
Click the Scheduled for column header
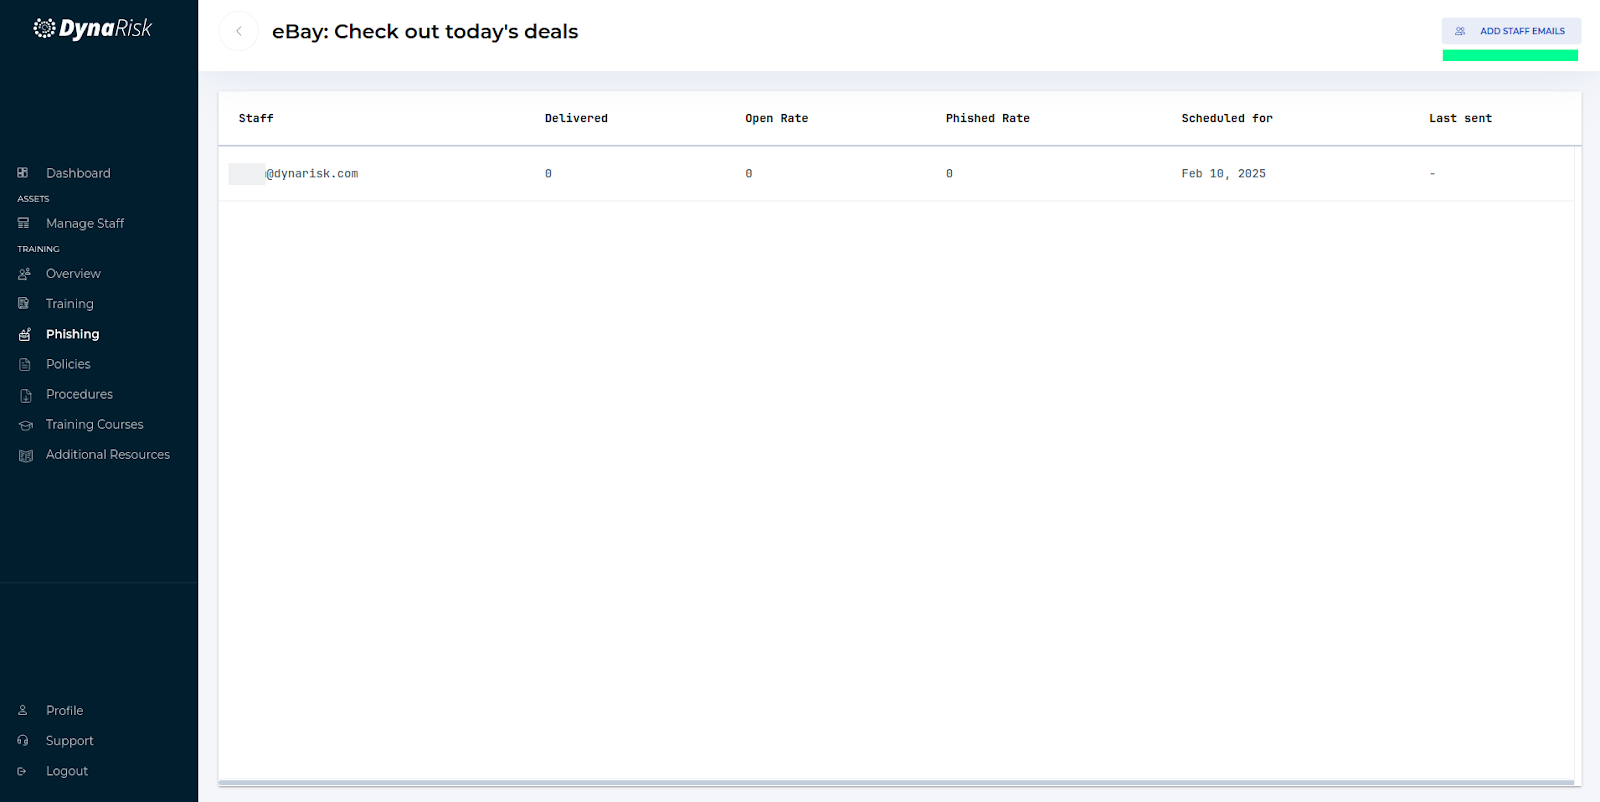(1227, 118)
